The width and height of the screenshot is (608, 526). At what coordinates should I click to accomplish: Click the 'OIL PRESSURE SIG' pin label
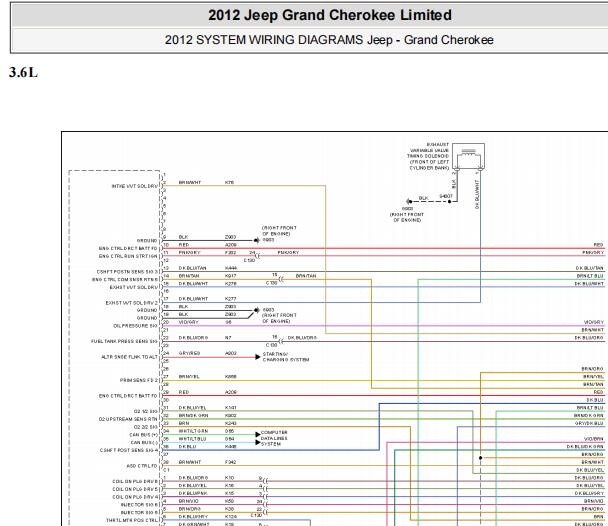point(135,326)
